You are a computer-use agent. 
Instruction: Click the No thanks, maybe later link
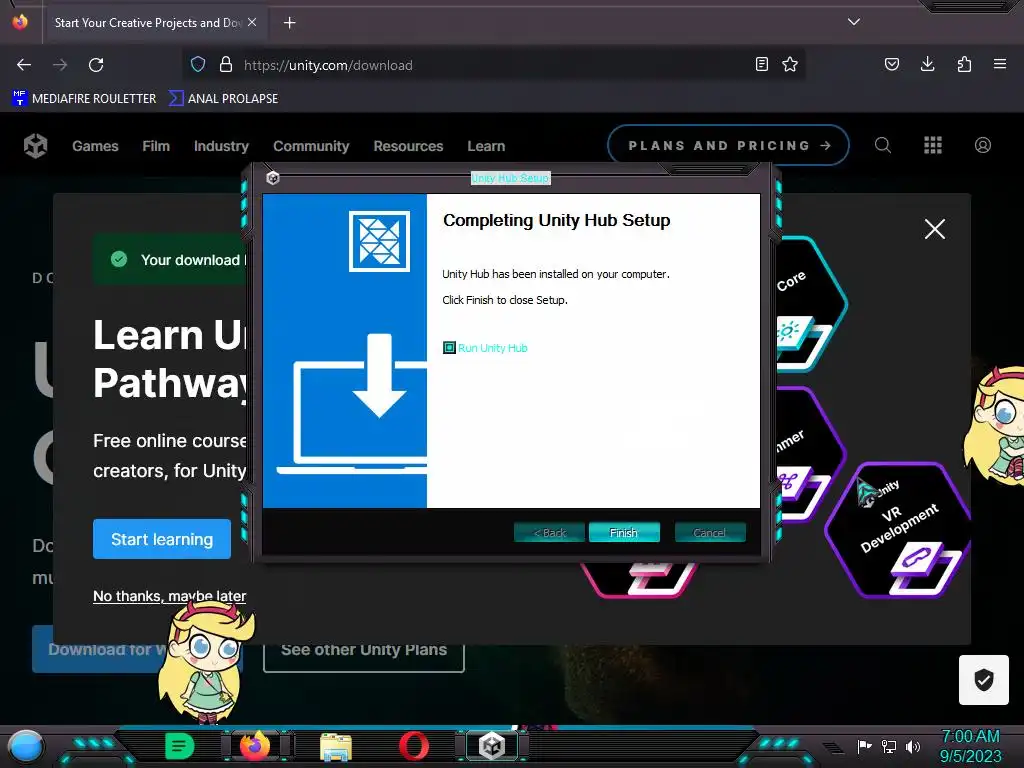click(170, 596)
